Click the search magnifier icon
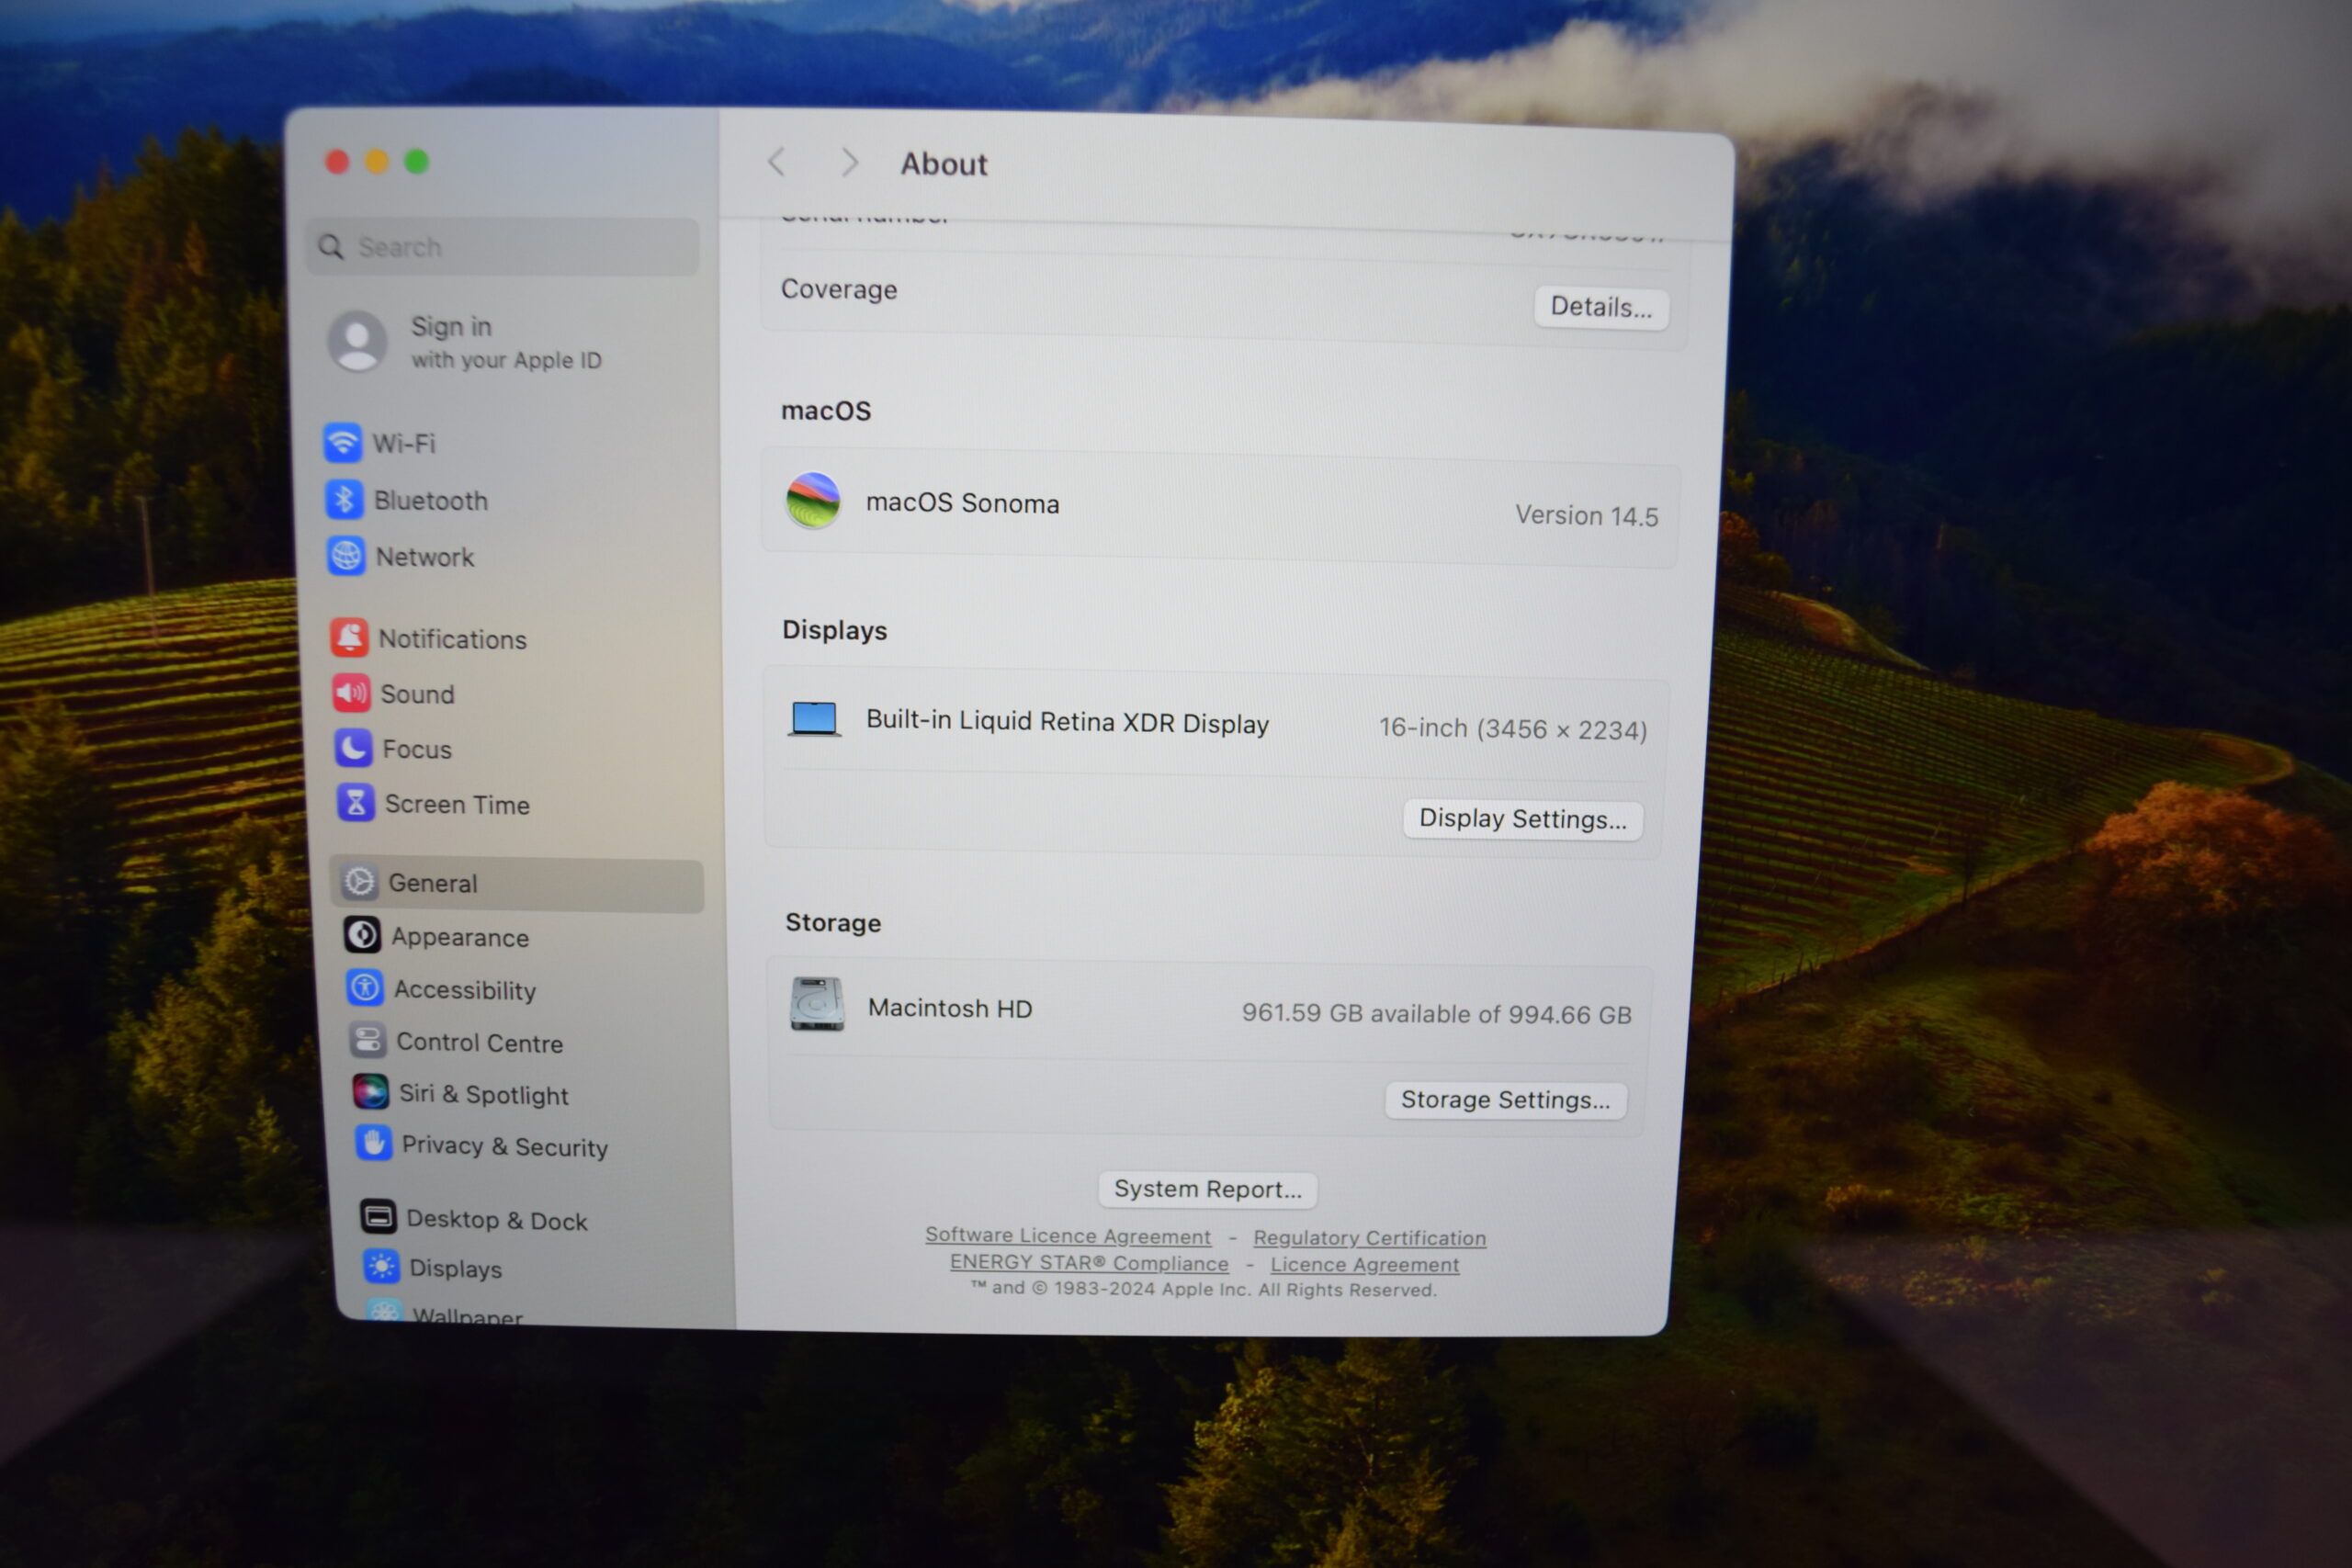The height and width of the screenshot is (1568, 2352). coord(330,246)
